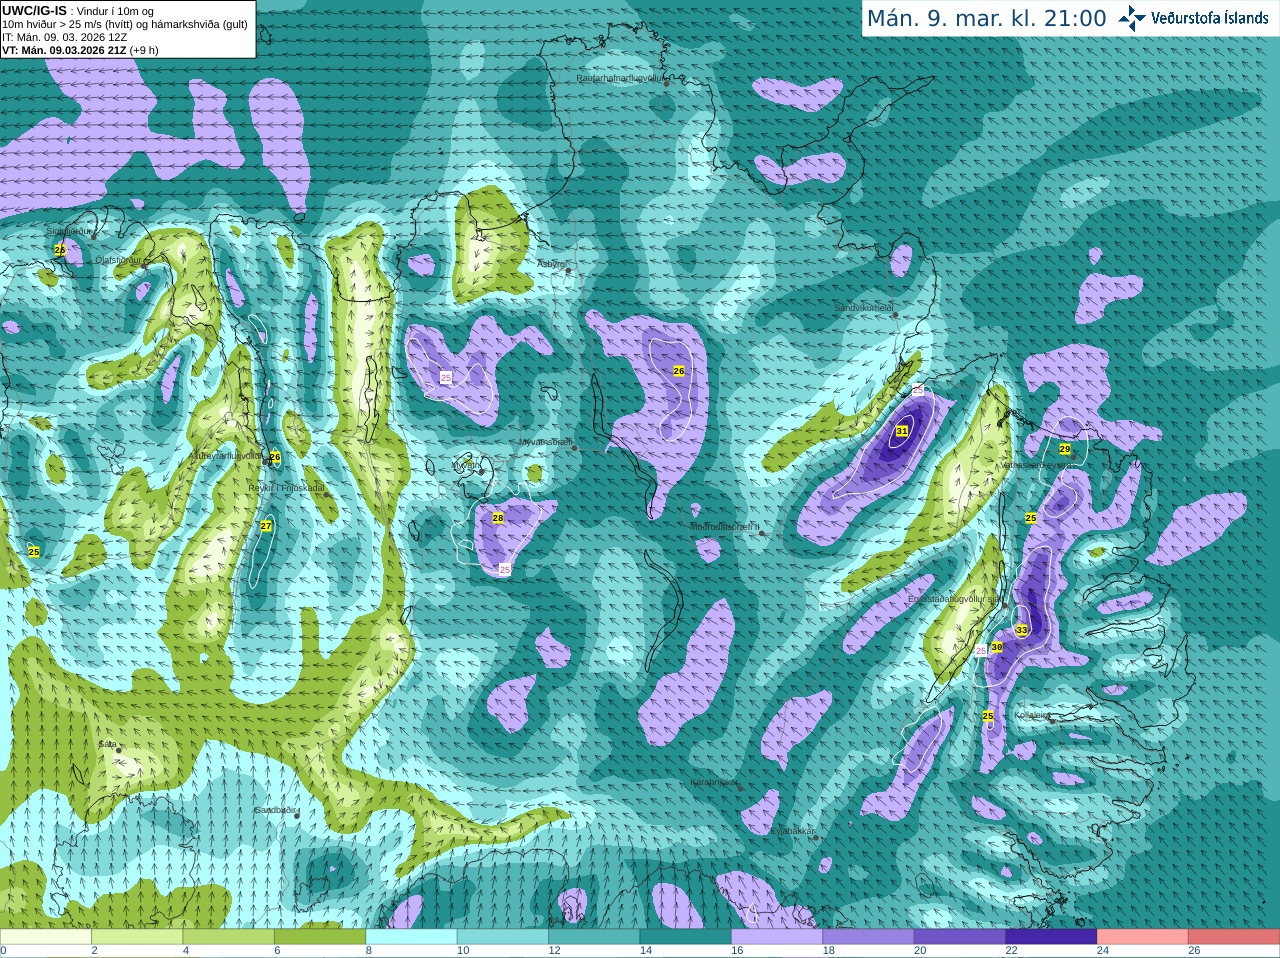1280x958 pixels.
Task: Click the Ólafsfjörður station label
Action: pos(118,259)
